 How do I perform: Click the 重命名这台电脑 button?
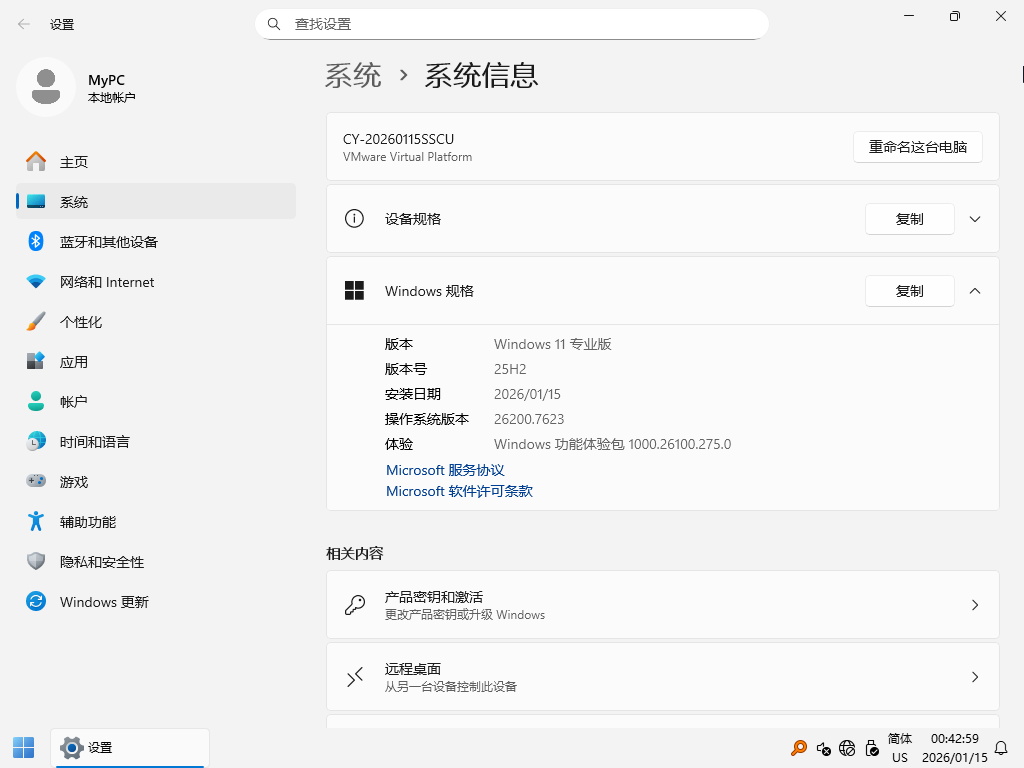(917, 147)
